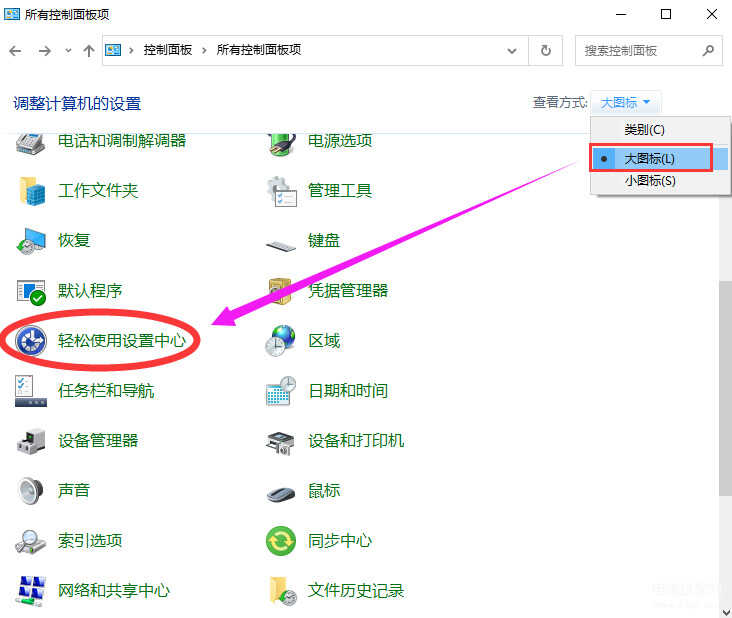This screenshot has width=732, height=618.
Task: Click 恢复 text label
Action: (74, 240)
